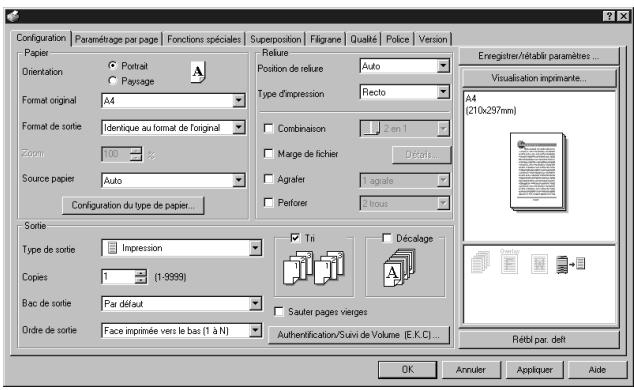Click the Annuler button
Image resolution: width=634 pixels, height=390 pixels.
click(471, 369)
